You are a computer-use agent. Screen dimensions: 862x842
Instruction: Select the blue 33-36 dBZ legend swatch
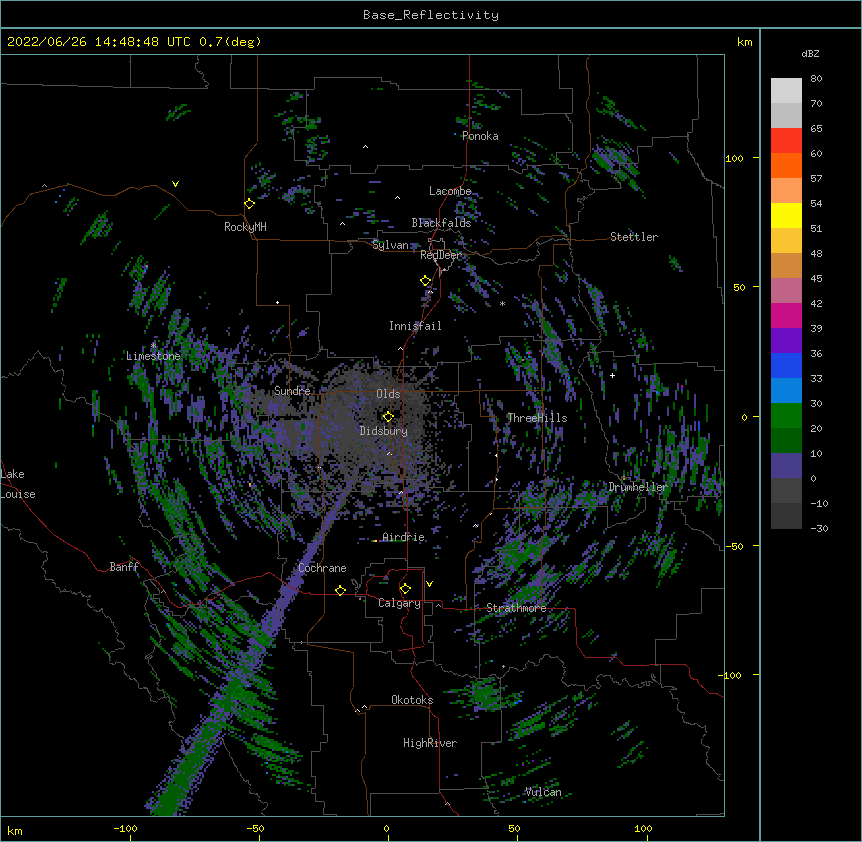786,365
